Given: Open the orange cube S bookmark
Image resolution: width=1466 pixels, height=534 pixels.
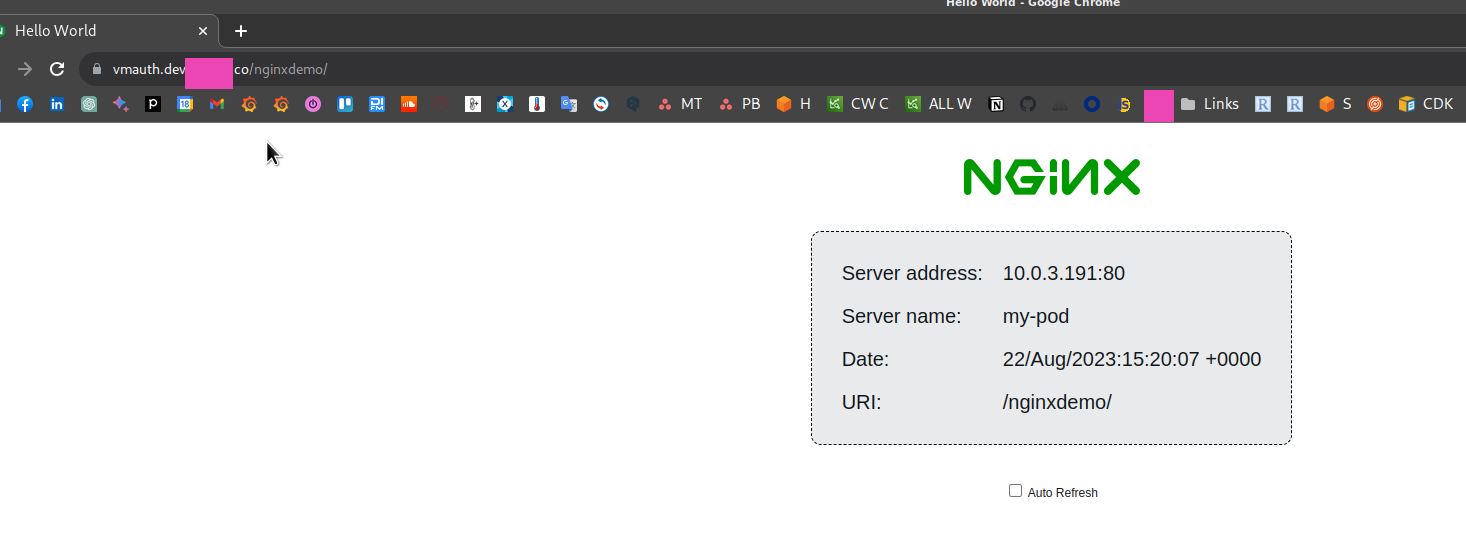Looking at the screenshot, I should [x=1335, y=104].
